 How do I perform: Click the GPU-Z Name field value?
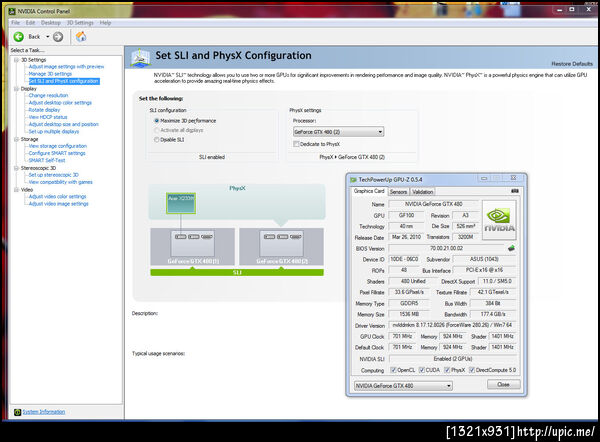pos(434,204)
